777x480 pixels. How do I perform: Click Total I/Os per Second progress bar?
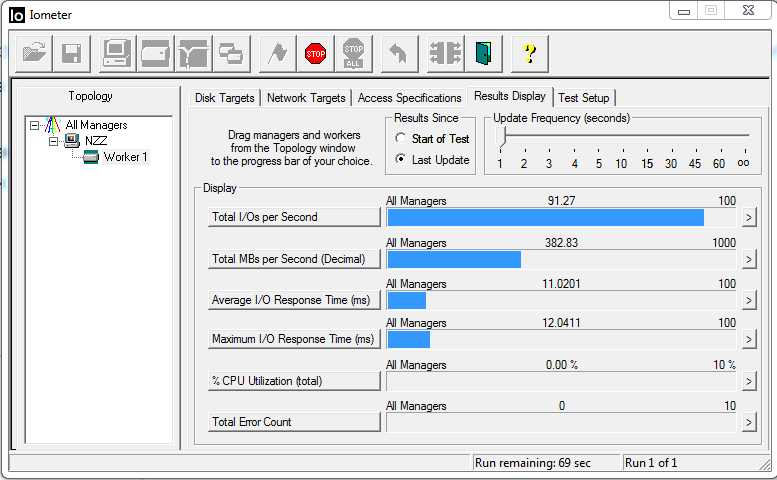tap(561, 217)
